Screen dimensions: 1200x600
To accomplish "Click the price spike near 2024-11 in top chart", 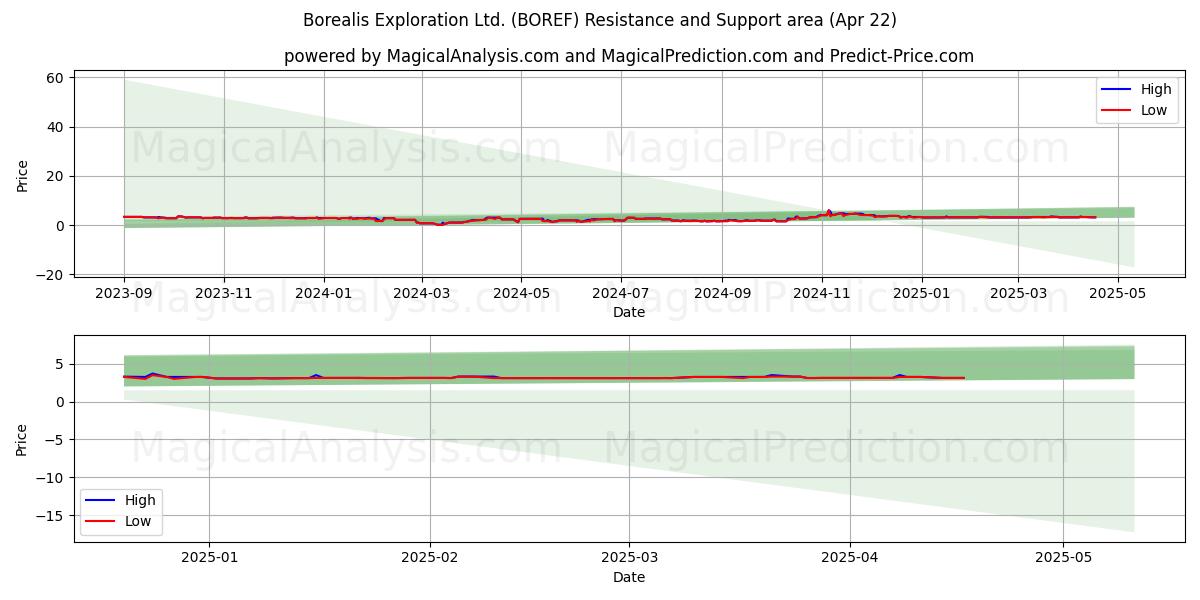I will tap(829, 211).
